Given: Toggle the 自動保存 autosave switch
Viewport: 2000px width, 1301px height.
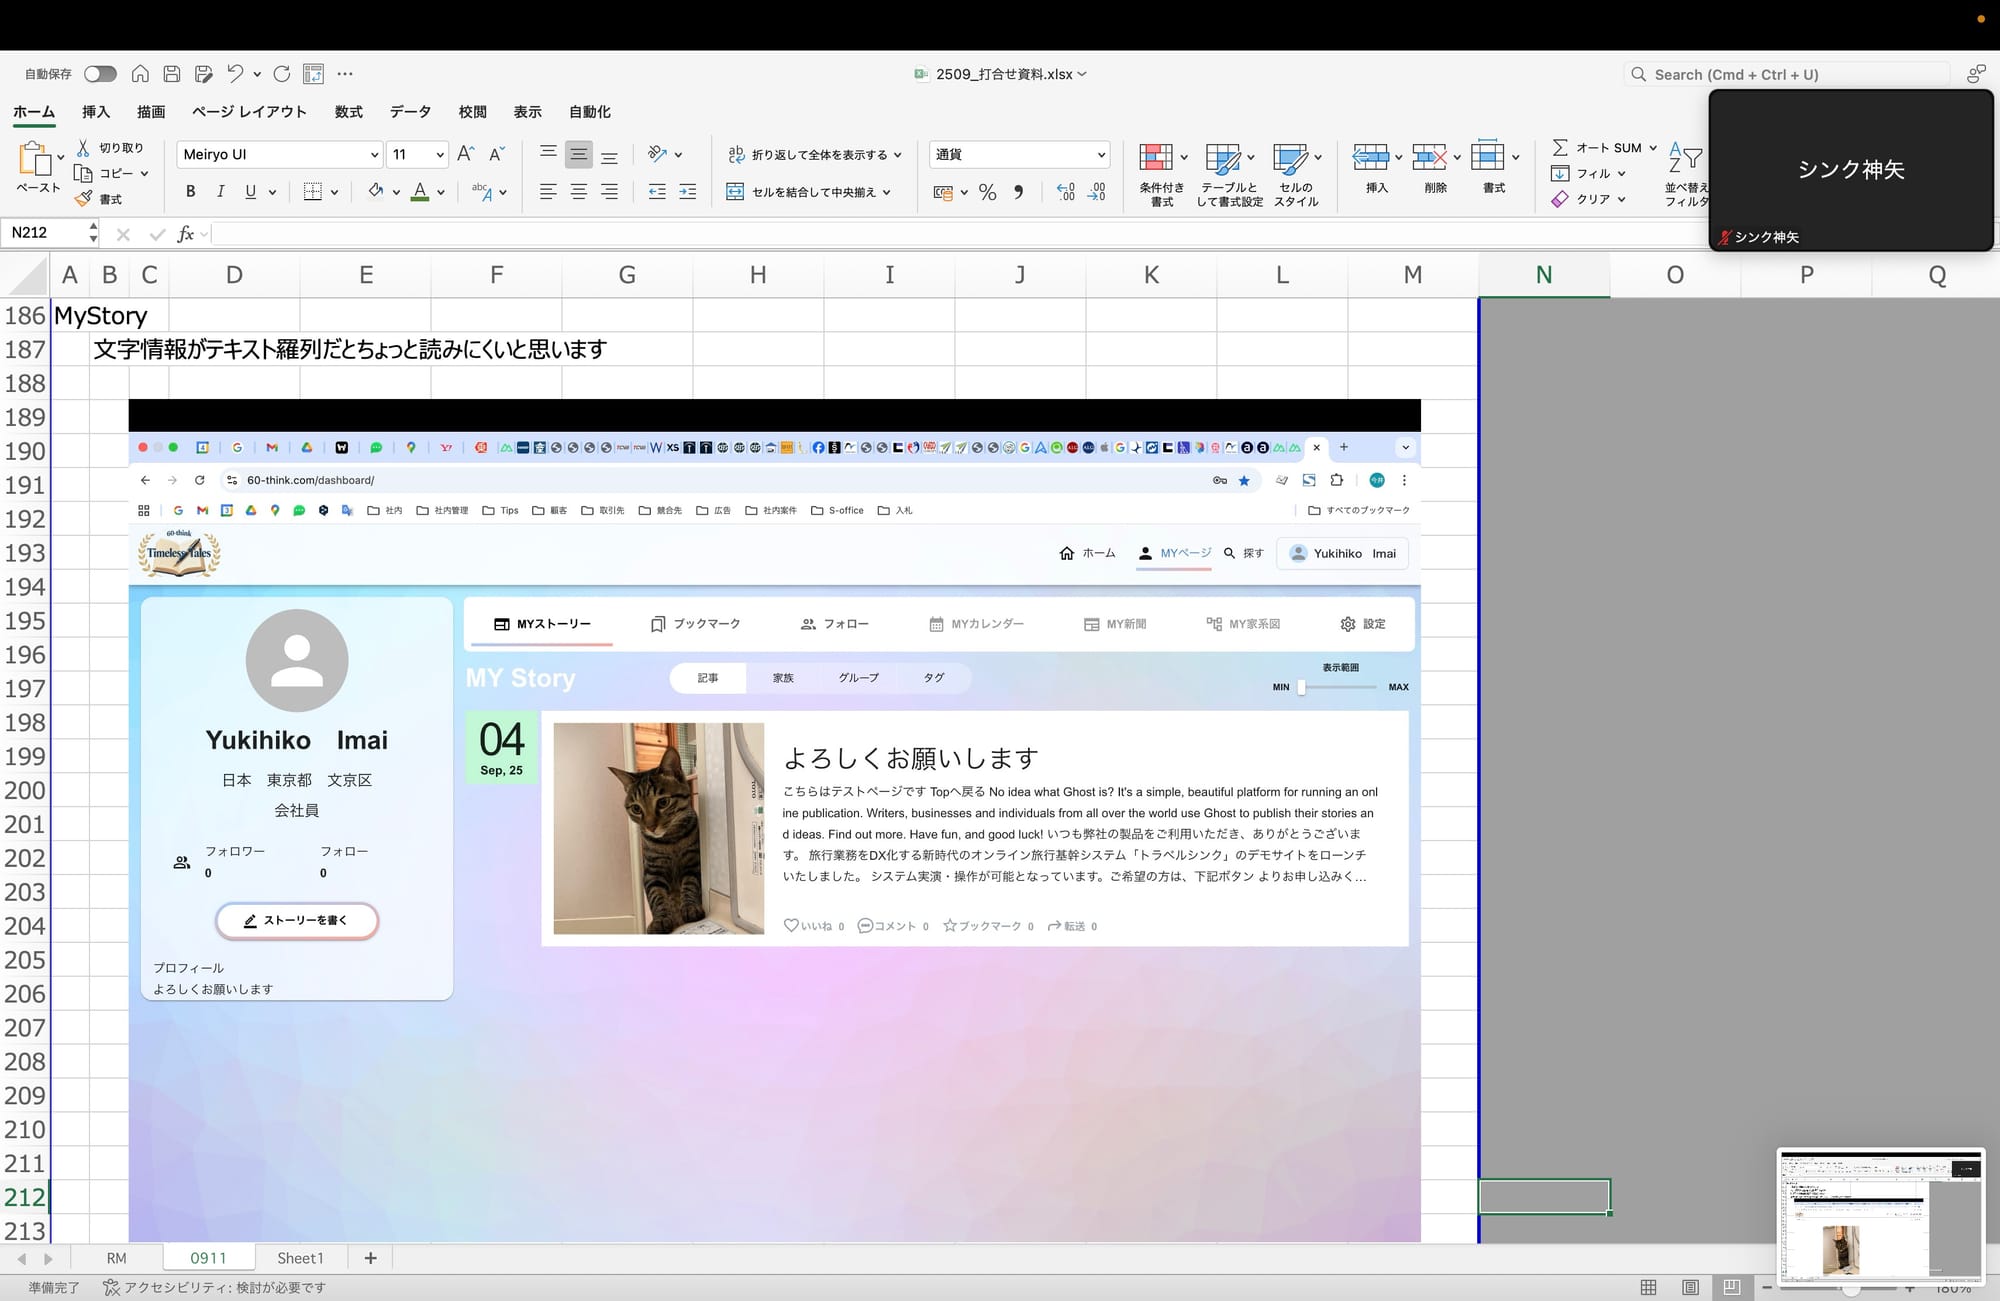Looking at the screenshot, I should coord(100,74).
